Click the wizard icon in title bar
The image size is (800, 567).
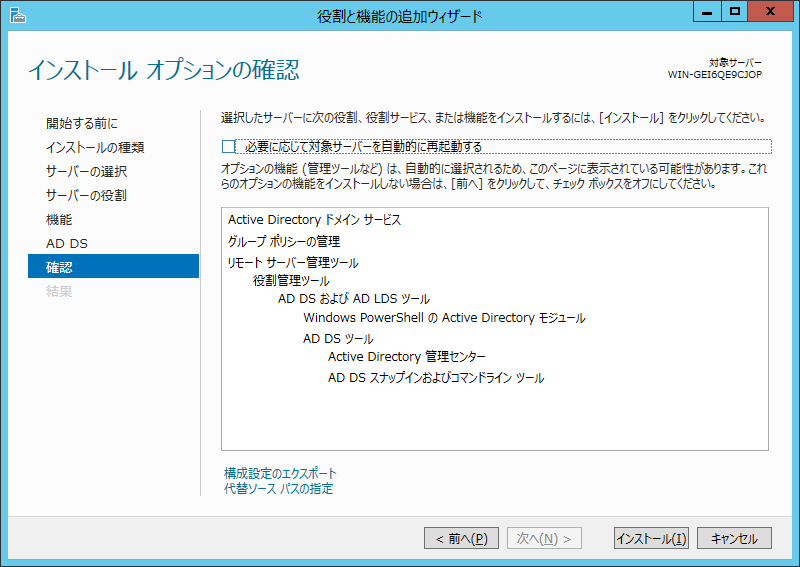(15, 14)
